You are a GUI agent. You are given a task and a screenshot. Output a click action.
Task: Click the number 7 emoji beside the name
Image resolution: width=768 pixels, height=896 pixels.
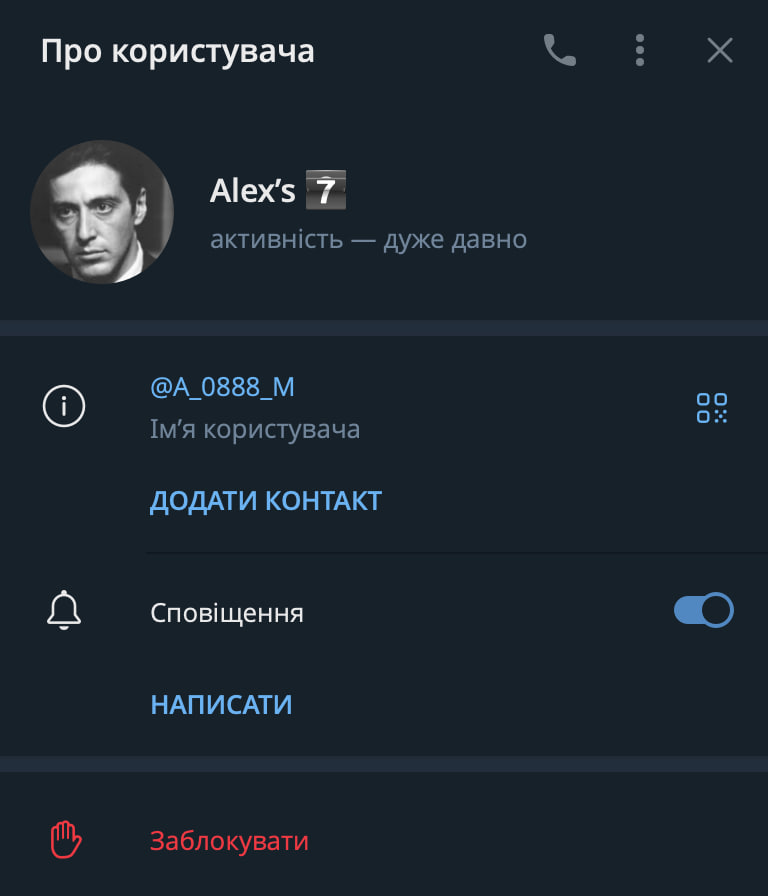[x=325, y=190]
